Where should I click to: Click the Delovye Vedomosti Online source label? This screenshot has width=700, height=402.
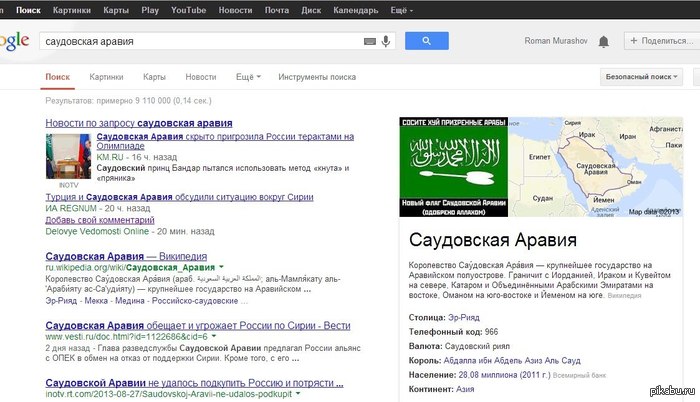[x=97, y=231]
